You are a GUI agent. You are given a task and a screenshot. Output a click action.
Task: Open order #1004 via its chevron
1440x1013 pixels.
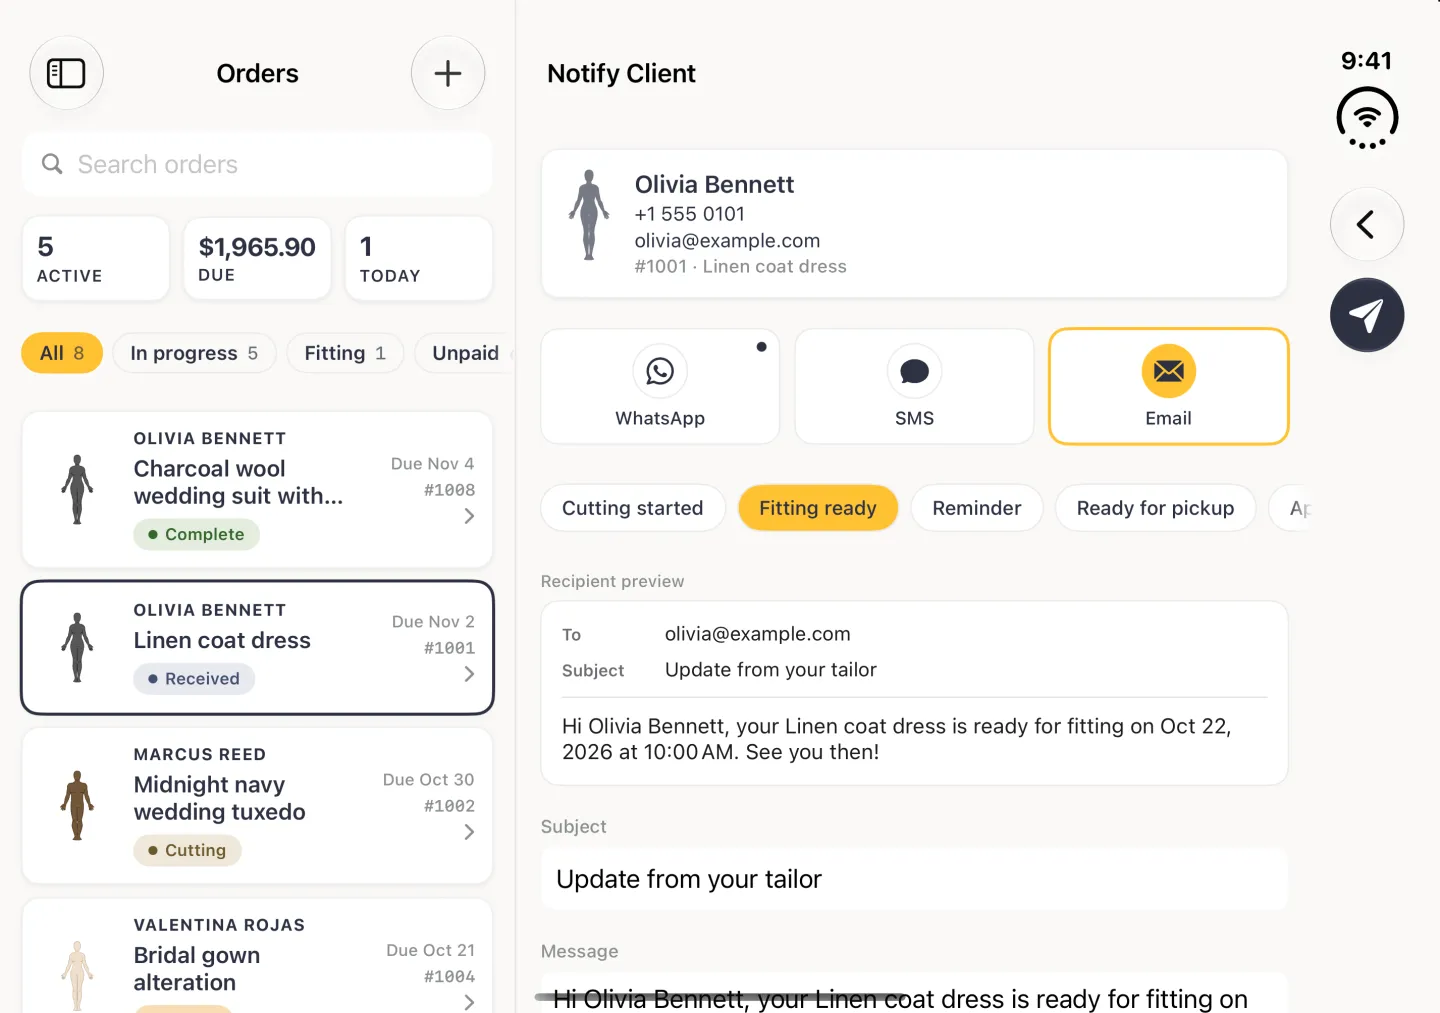tap(469, 1002)
